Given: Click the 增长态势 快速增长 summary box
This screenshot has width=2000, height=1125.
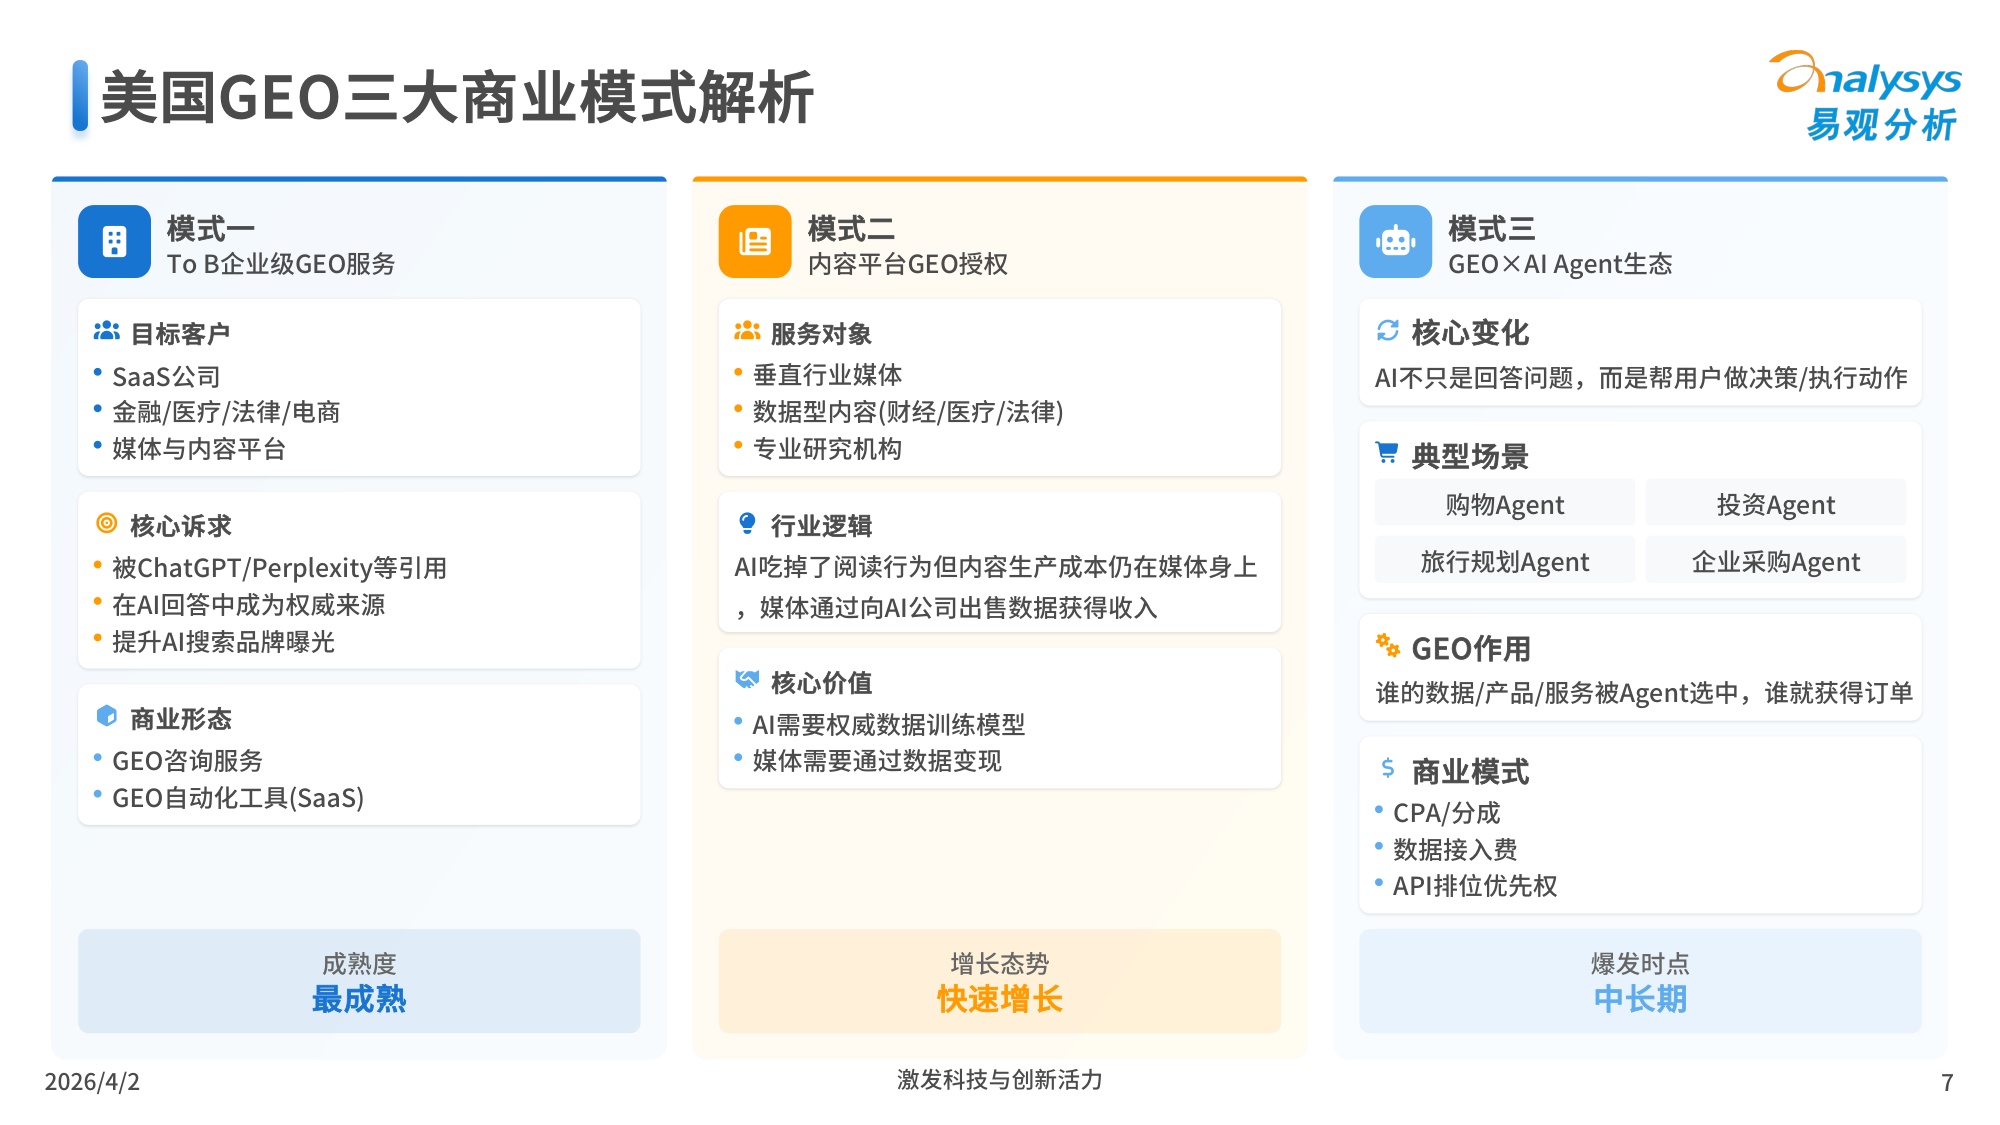Looking at the screenshot, I should pos(1000,981).
